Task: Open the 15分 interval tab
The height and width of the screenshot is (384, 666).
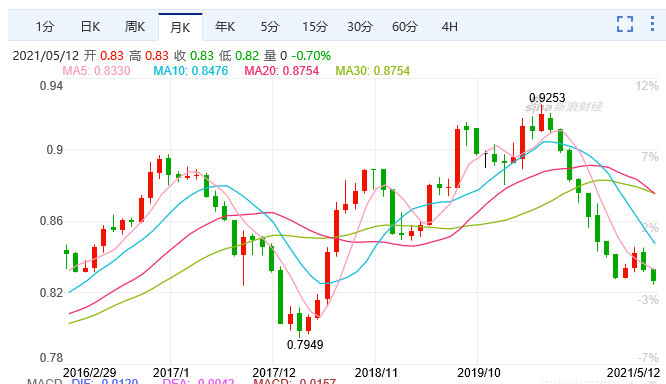Action: tap(315, 27)
